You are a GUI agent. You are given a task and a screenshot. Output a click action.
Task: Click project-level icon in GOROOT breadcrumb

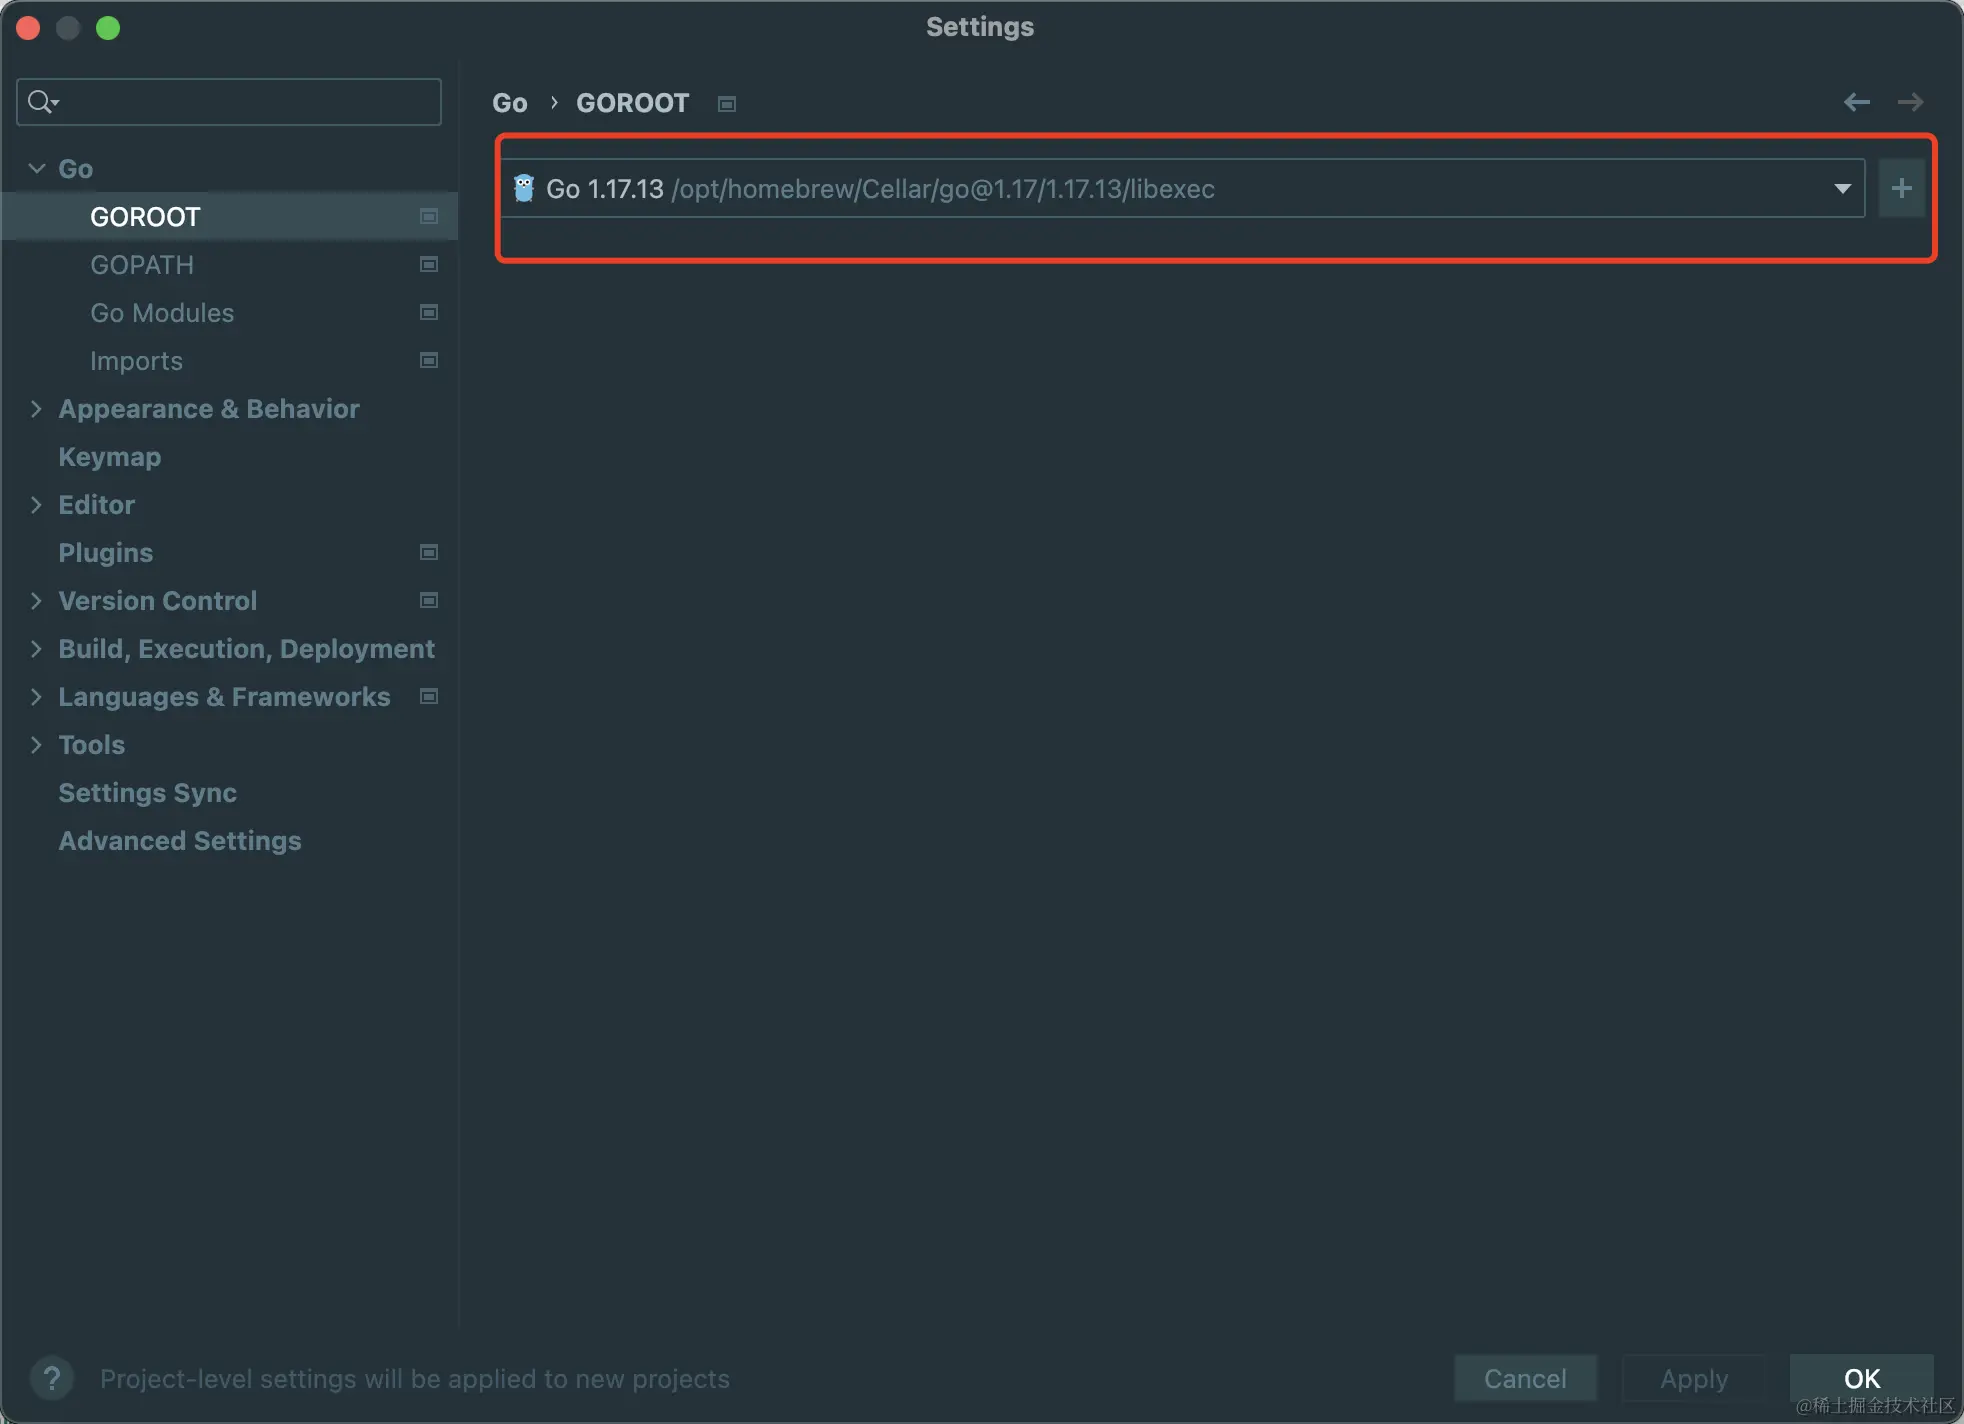[727, 104]
